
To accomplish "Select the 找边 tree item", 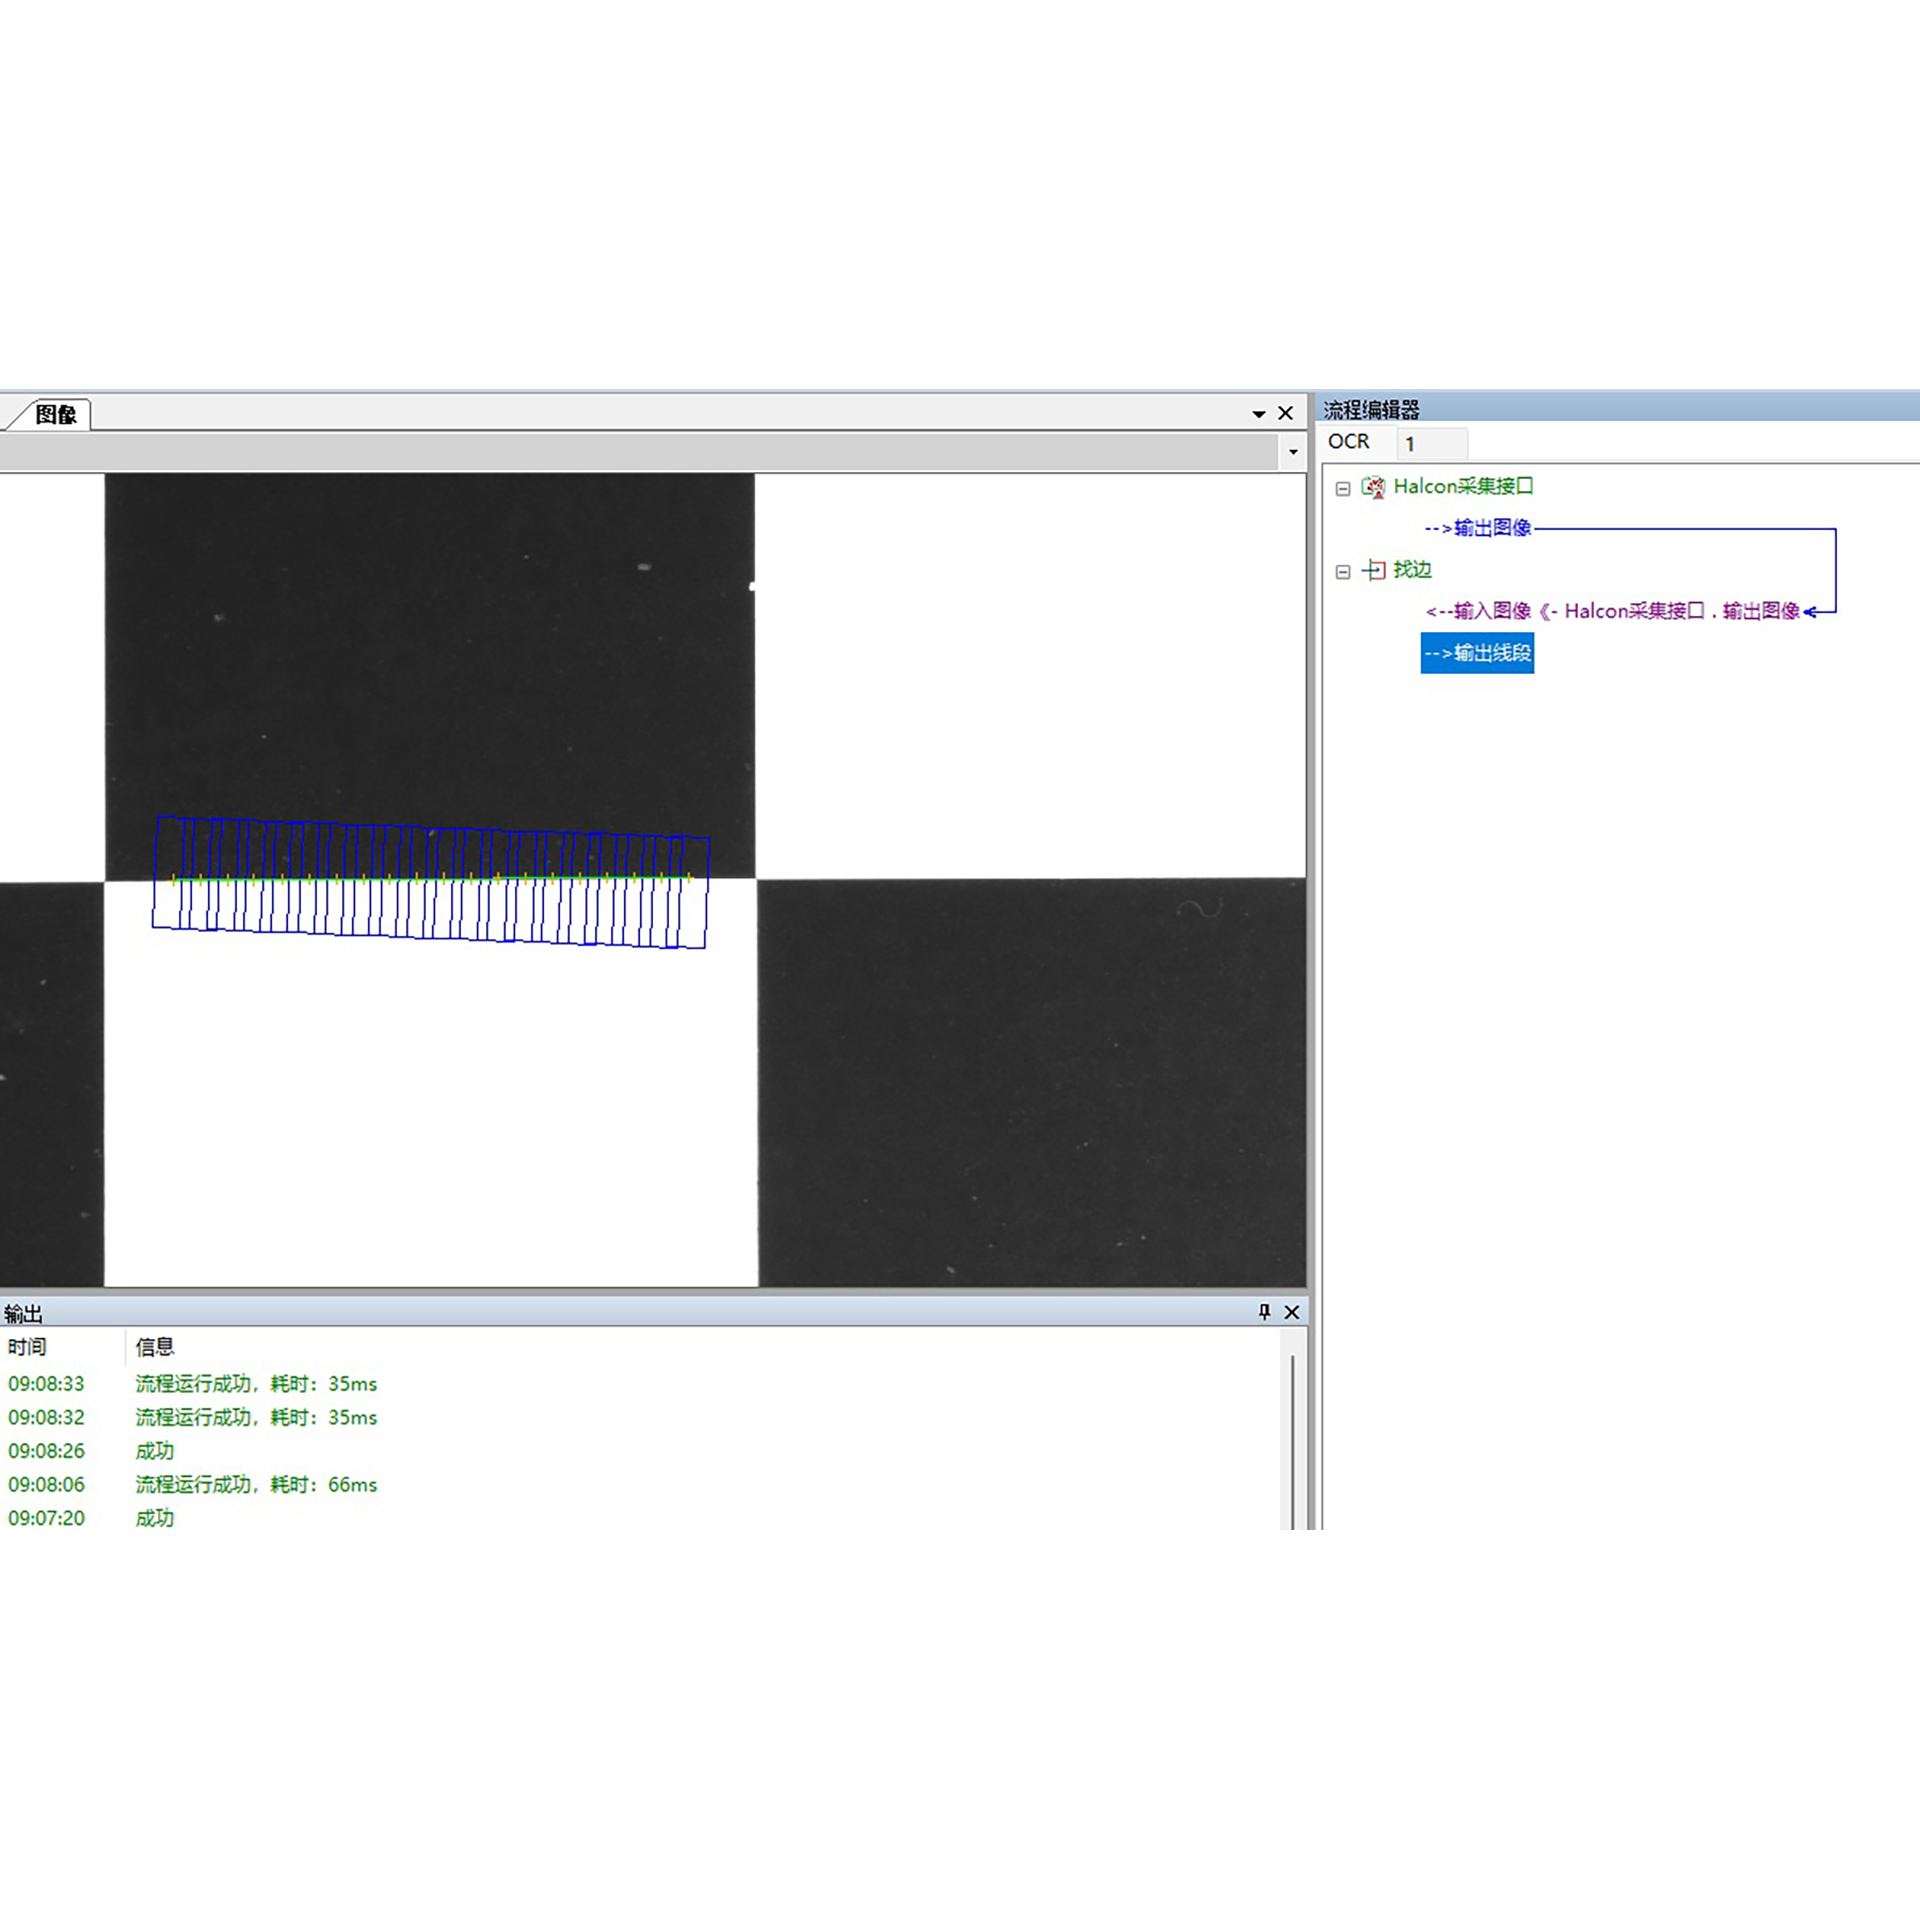I will (x=1412, y=570).
